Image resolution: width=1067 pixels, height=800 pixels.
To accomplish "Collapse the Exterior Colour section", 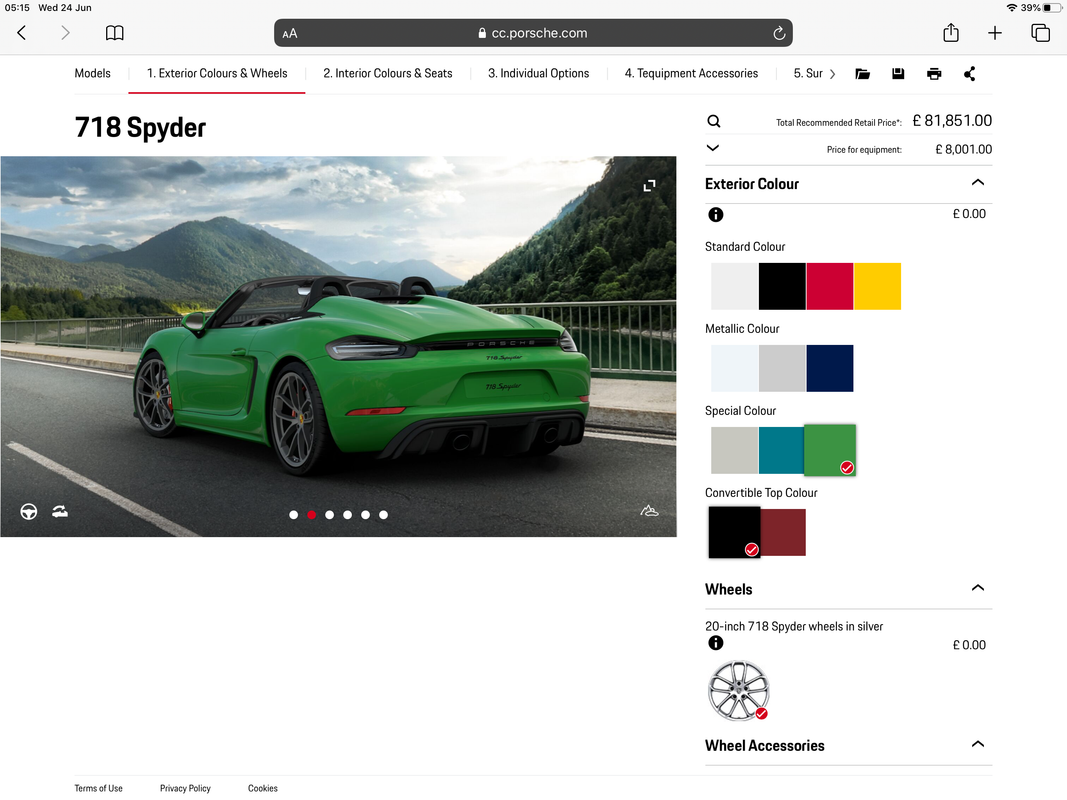I will 978,182.
